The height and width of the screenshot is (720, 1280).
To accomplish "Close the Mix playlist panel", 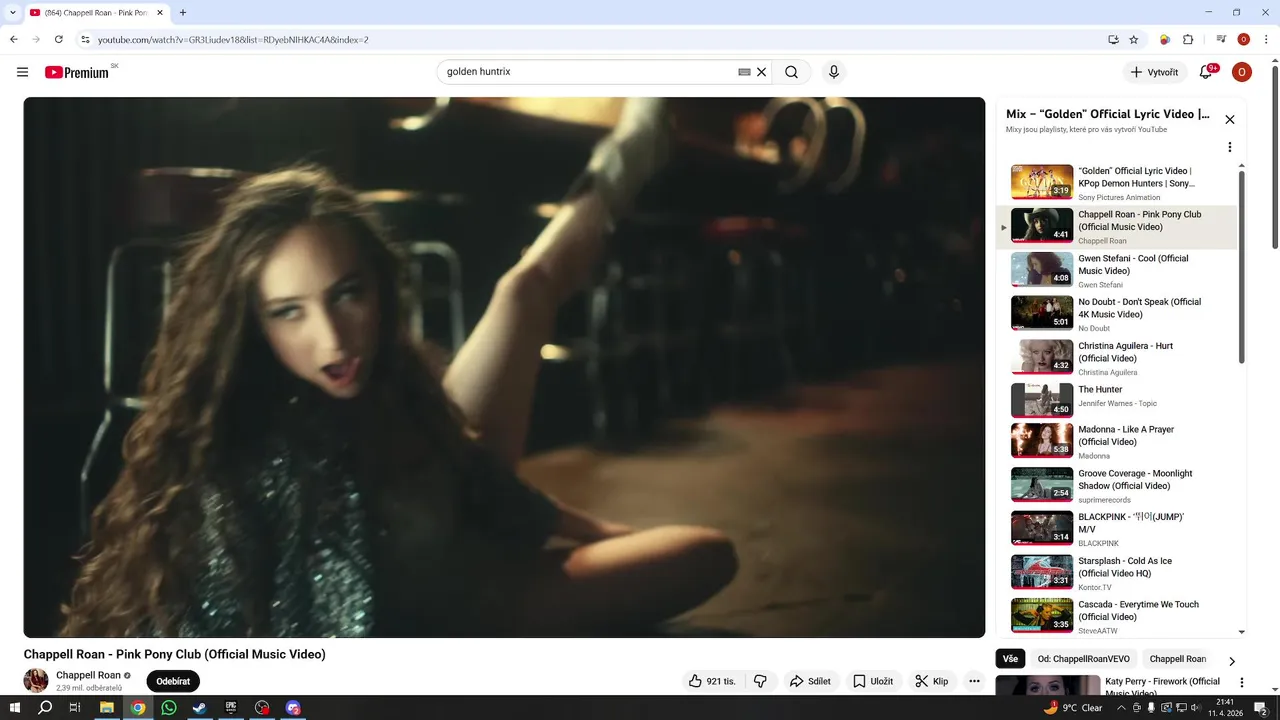I will (1230, 119).
